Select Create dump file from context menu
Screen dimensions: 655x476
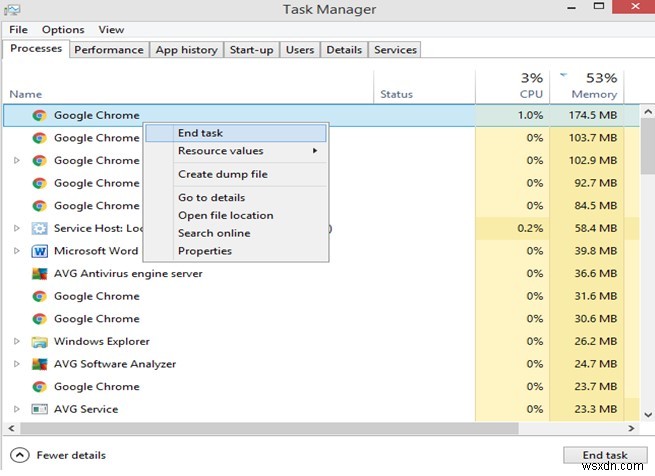pyautogui.click(x=222, y=174)
